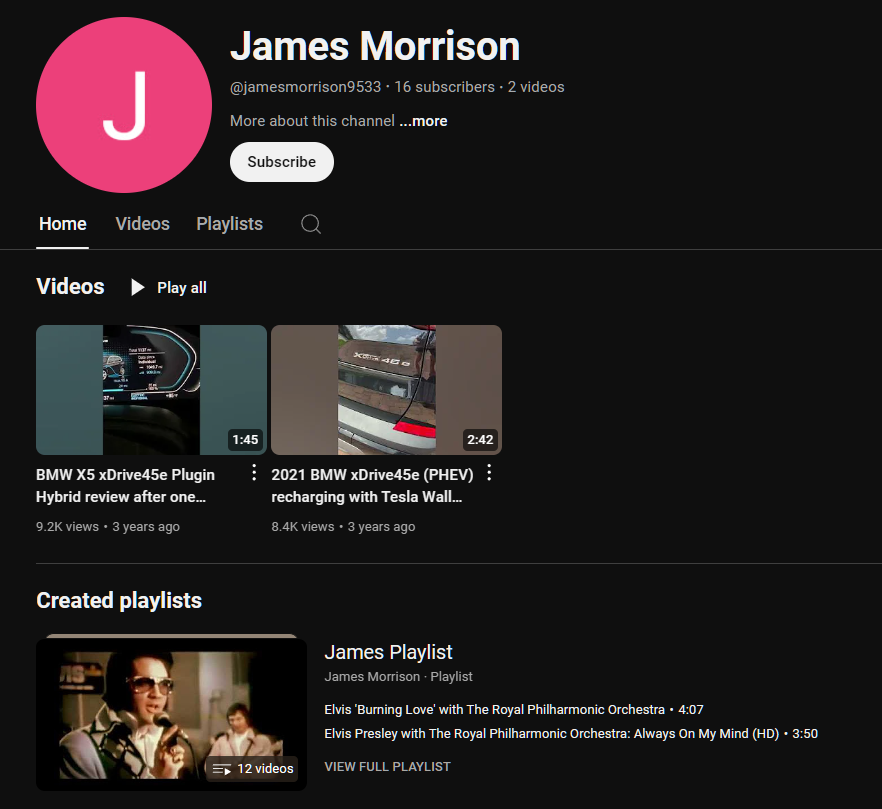Click the Videos section heading

70,286
